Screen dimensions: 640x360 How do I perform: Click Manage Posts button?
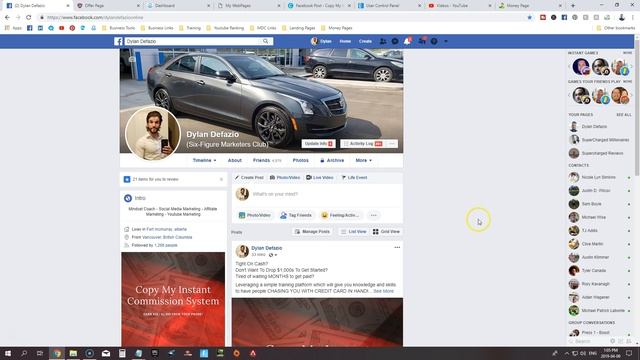coord(312,231)
